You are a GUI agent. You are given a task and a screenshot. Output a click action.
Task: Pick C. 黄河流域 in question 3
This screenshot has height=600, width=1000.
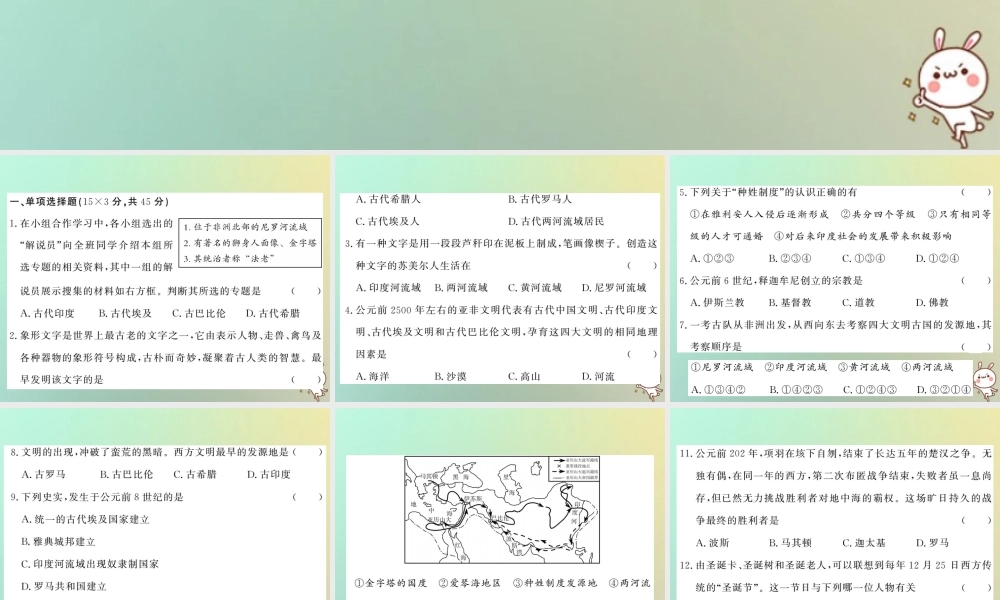click(534, 288)
